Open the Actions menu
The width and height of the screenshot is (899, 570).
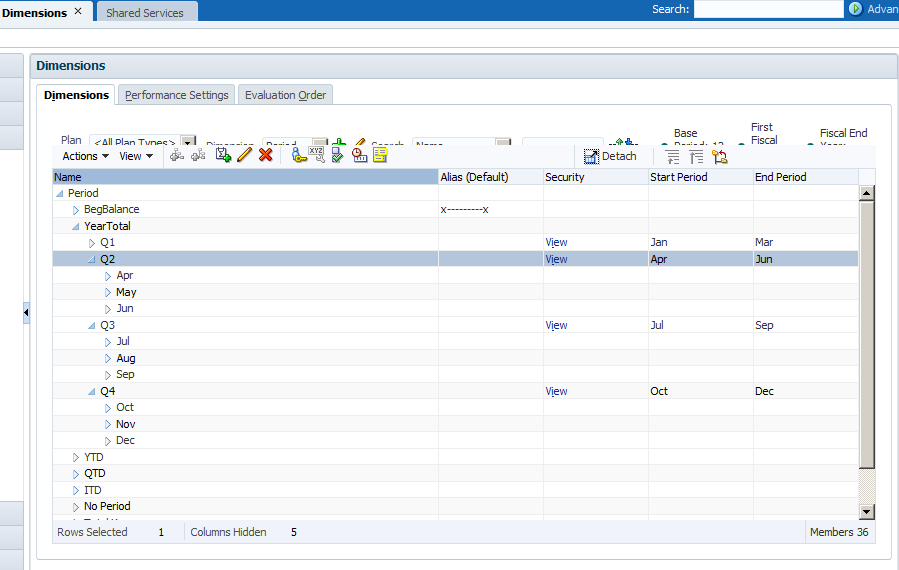(85, 156)
